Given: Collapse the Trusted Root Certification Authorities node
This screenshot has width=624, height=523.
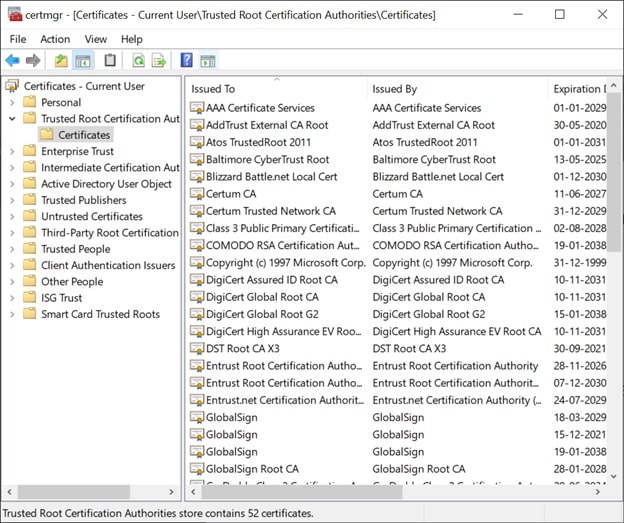Looking at the screenshot, I should click(x=11, y=118).
